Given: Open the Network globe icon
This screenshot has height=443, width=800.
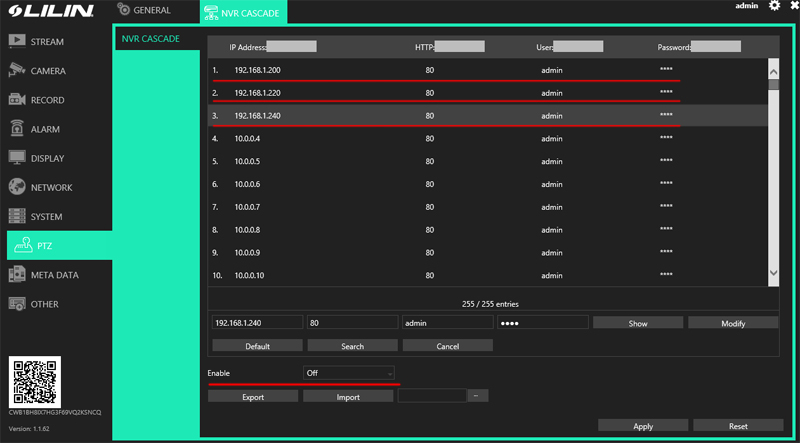Looking at the screenshot, I should point(17,187).
